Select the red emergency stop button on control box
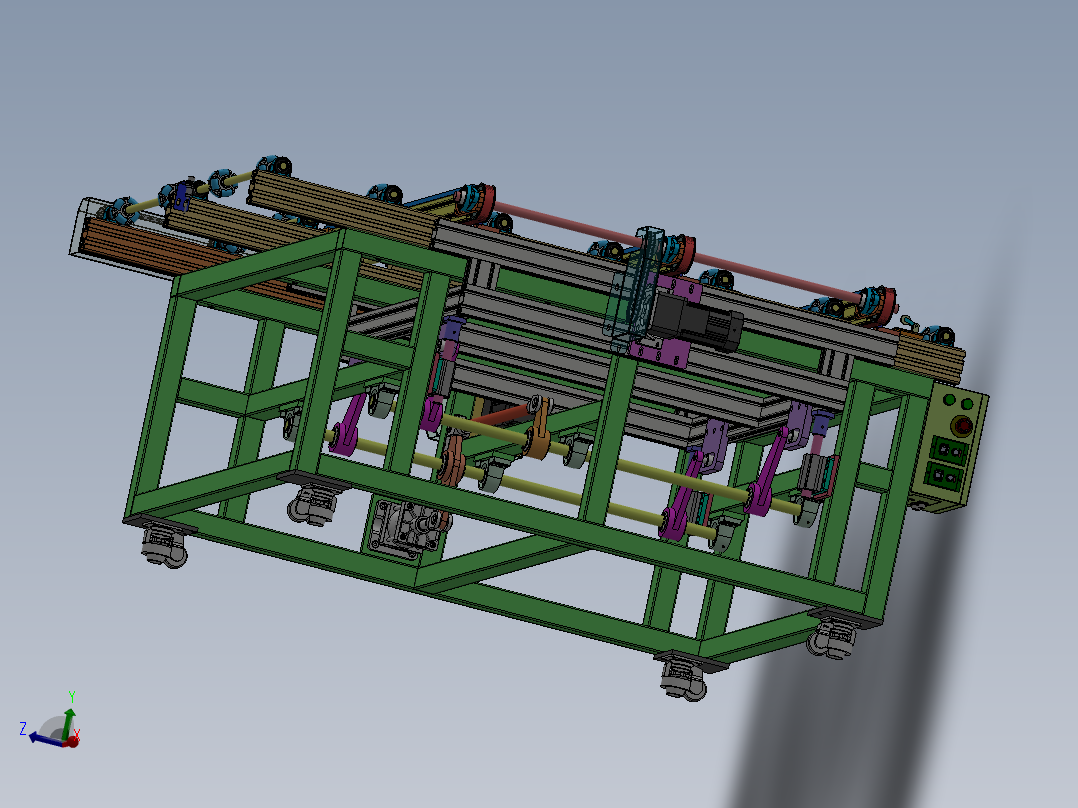The height and width of the screenshot is (808, 1078). (962, 426)
